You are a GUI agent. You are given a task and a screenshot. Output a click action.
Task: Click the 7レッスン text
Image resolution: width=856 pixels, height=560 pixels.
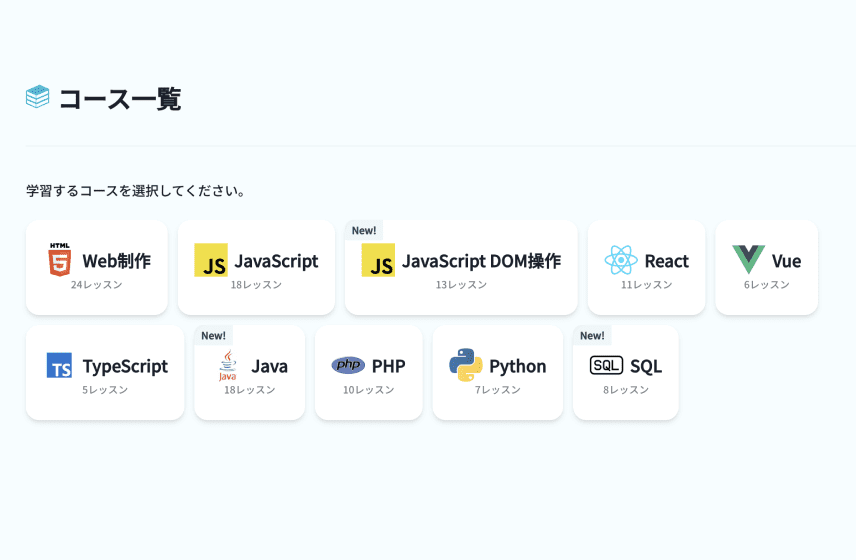[497, 390]
